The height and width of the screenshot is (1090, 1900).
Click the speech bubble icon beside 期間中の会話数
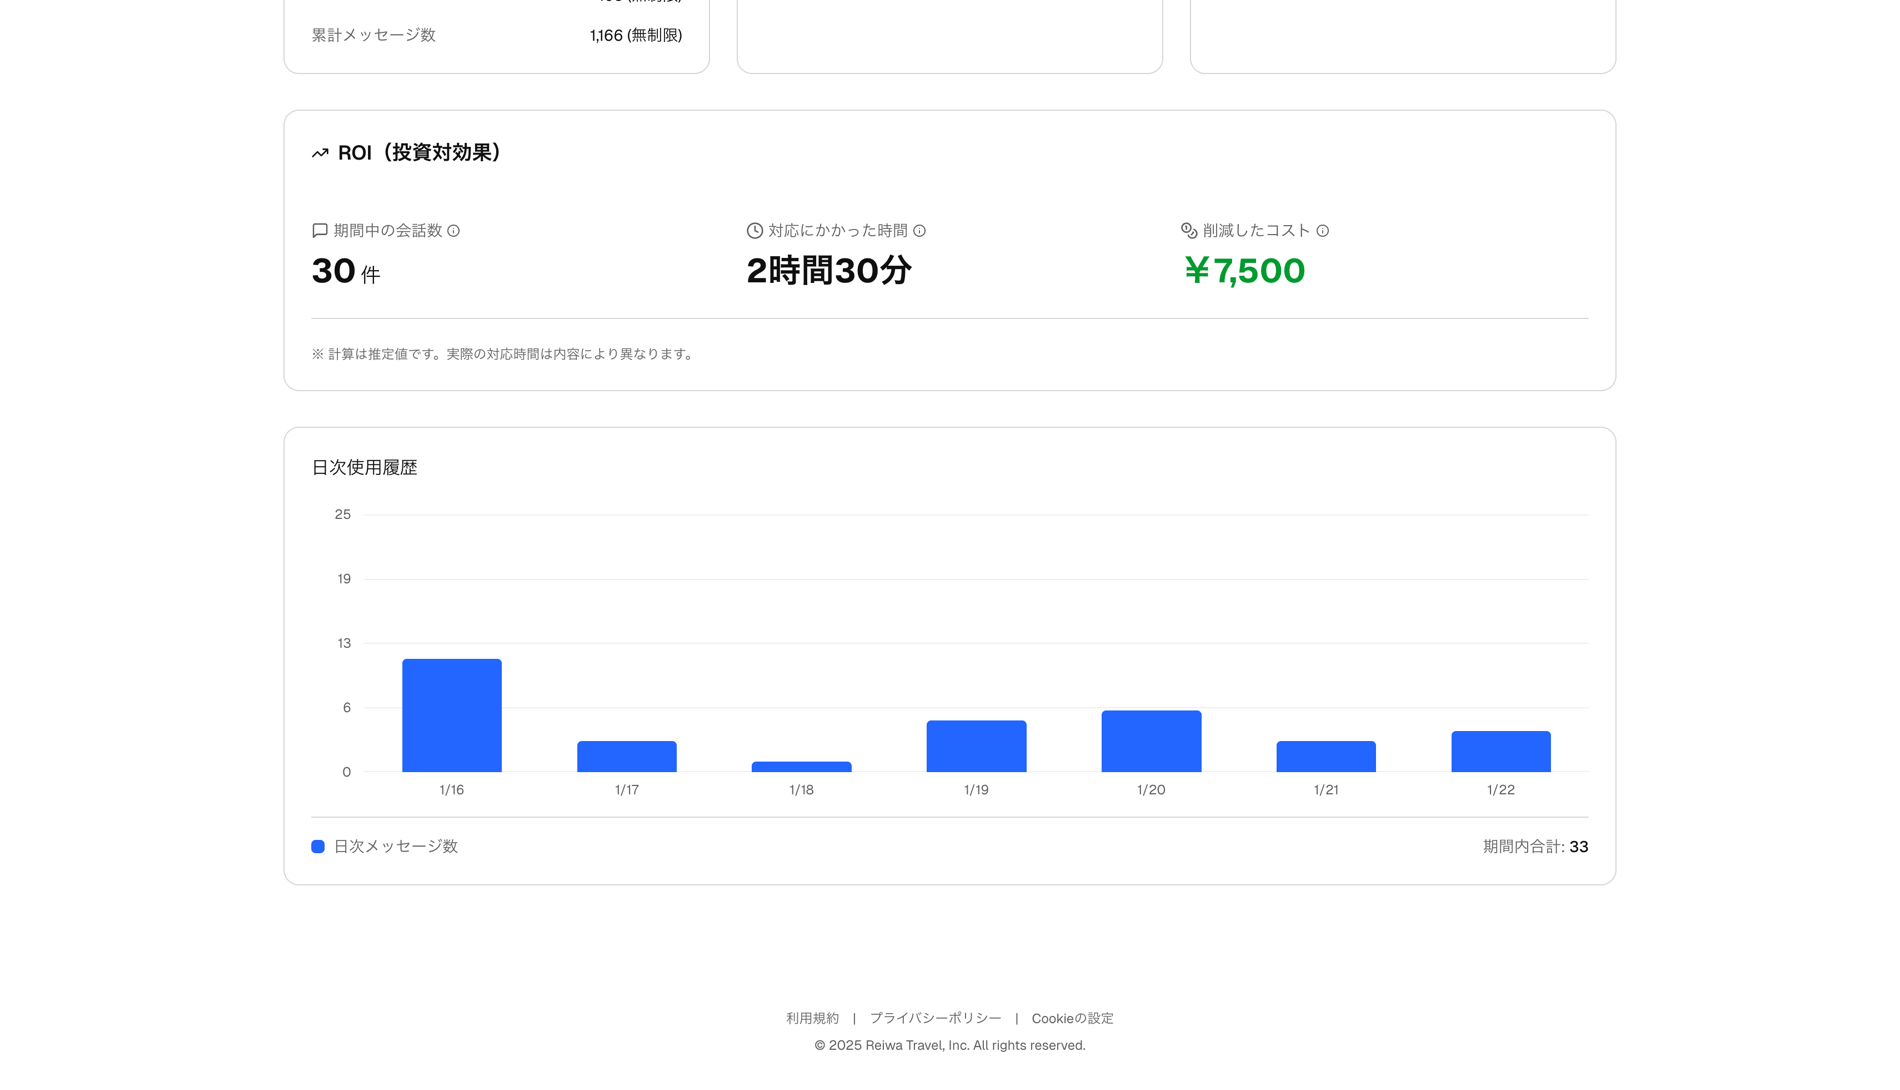click(x=319, y=230)
